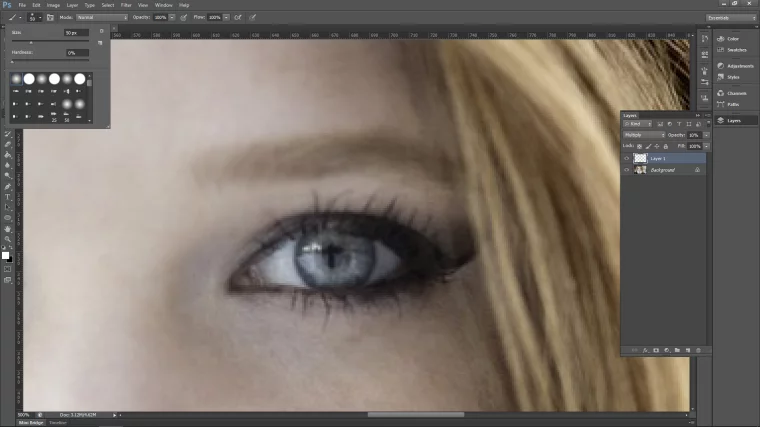This screenshot has width=760, height=427.
Task: Select the History Brush tool
Action: point(7,134)
